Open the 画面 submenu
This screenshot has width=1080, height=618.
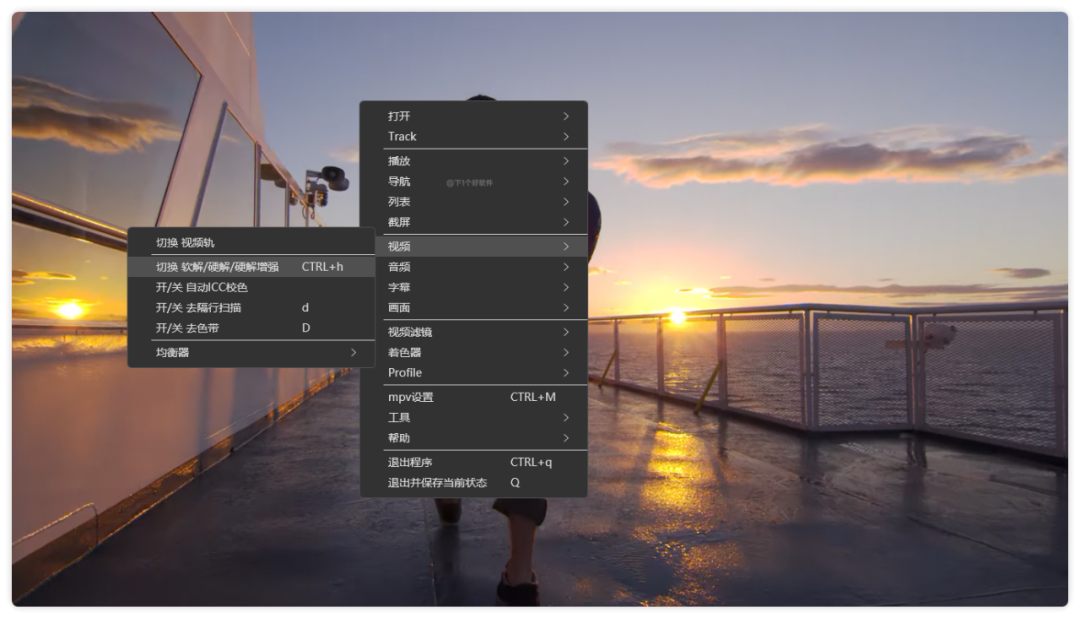[473, 307]
